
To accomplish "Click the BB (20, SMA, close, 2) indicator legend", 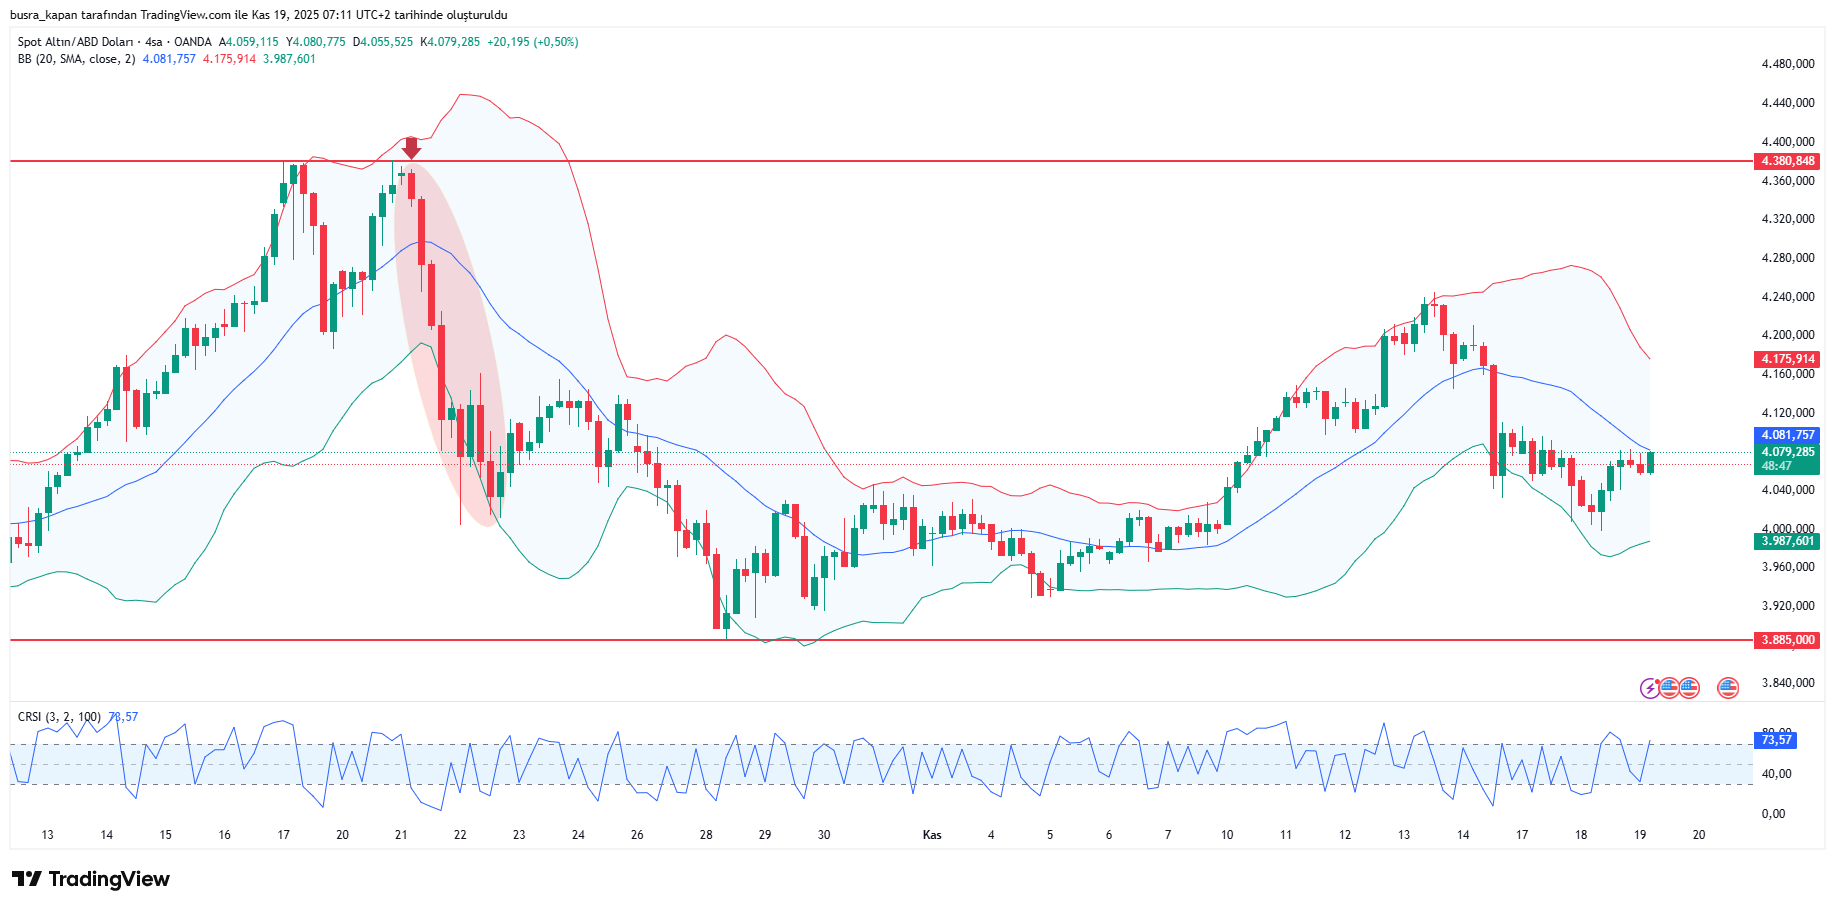I will pyautogui.click(x=76, y=59).
